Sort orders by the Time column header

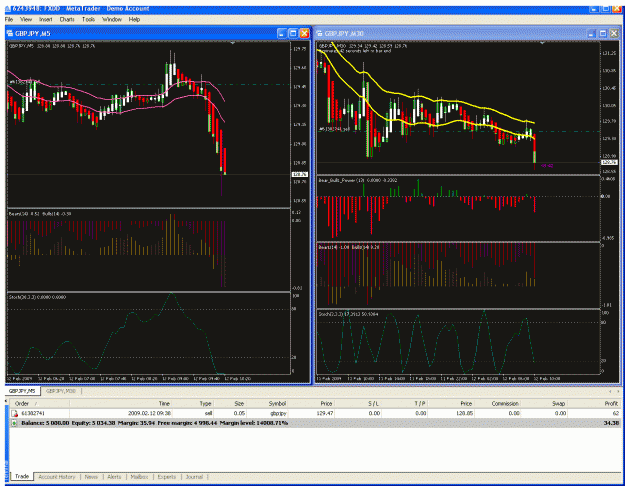pyautogui.click(x=121, y=403)
